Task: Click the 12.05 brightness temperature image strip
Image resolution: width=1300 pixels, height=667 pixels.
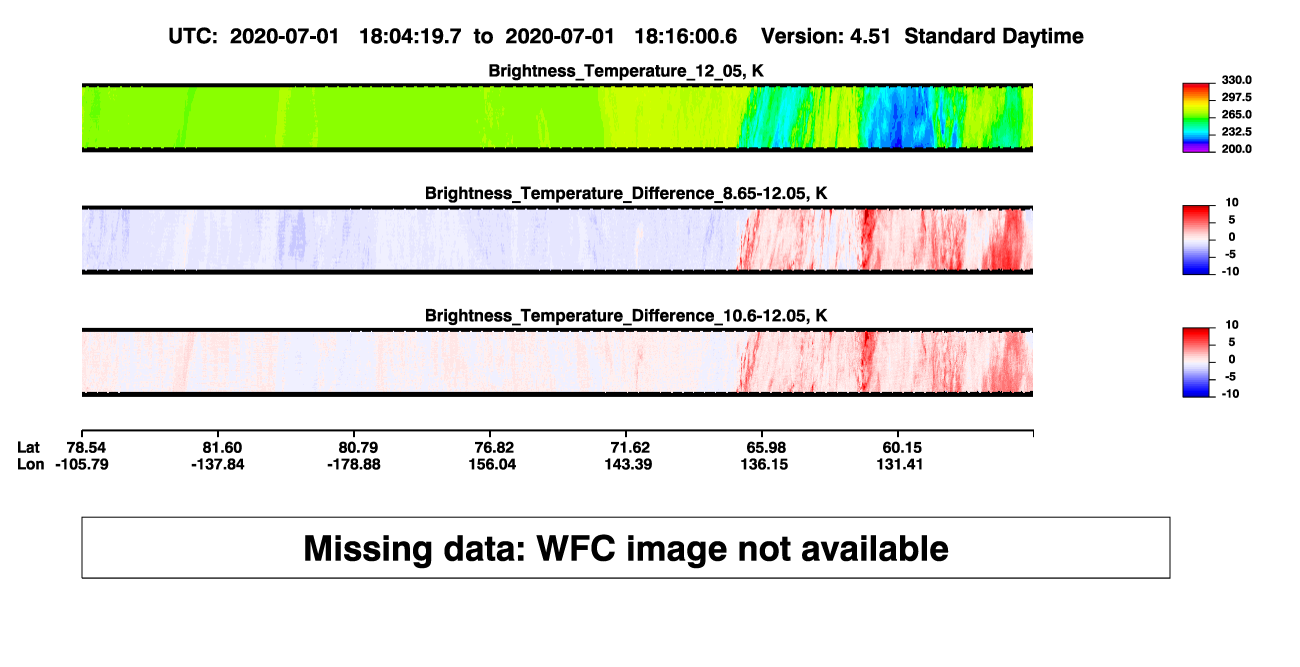Action: (x=557, y=118)
